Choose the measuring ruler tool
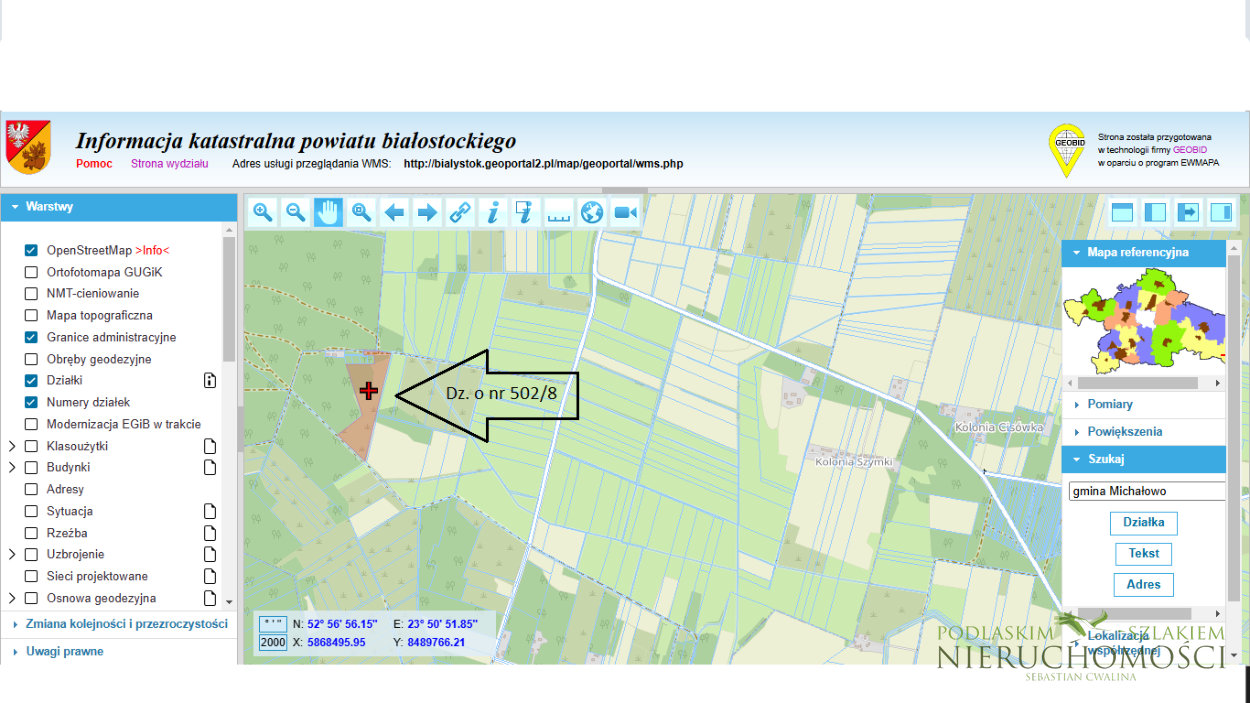Screen dimensions: 1250x703 tap(559, 212)
